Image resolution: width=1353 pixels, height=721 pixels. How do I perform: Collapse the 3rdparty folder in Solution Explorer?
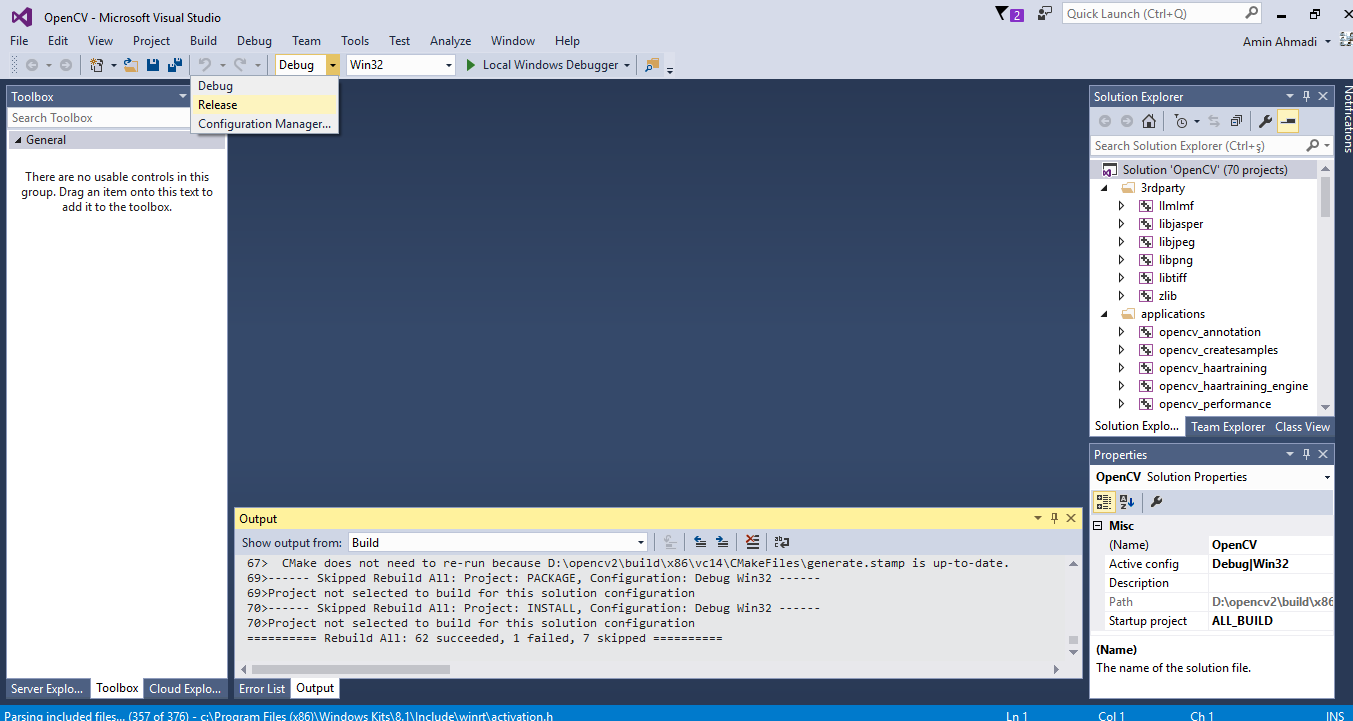point(1105,188)
